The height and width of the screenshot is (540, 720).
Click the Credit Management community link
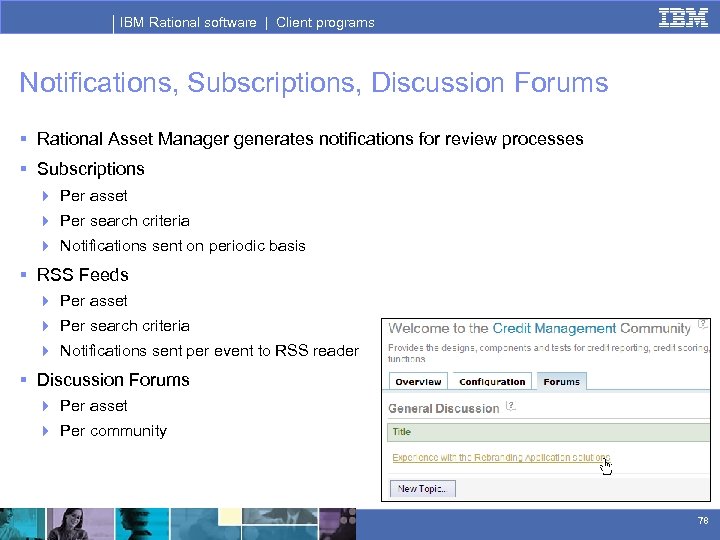[554, 328]
